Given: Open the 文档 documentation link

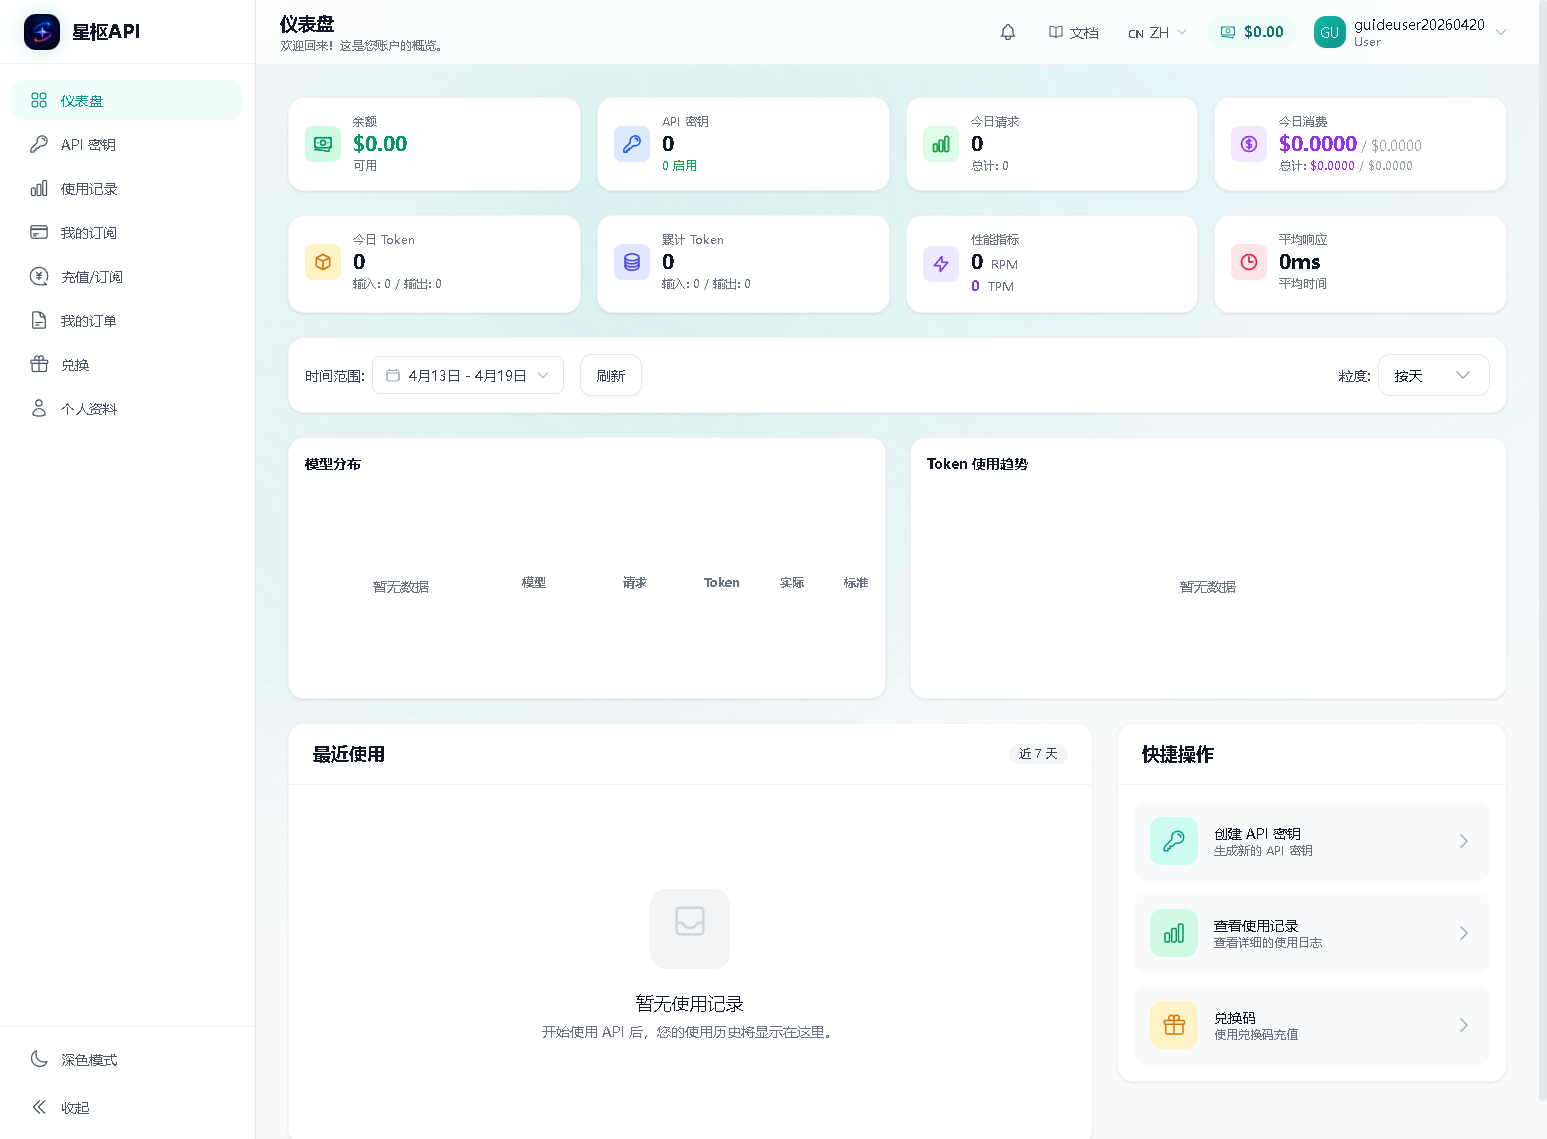Looking at the screenshot, I should coord(1073,32).
